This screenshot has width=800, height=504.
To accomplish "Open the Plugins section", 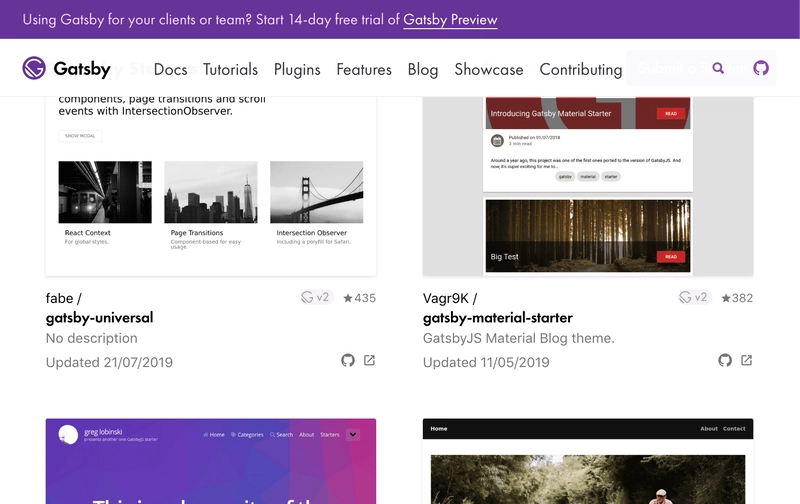I will 297,69.
